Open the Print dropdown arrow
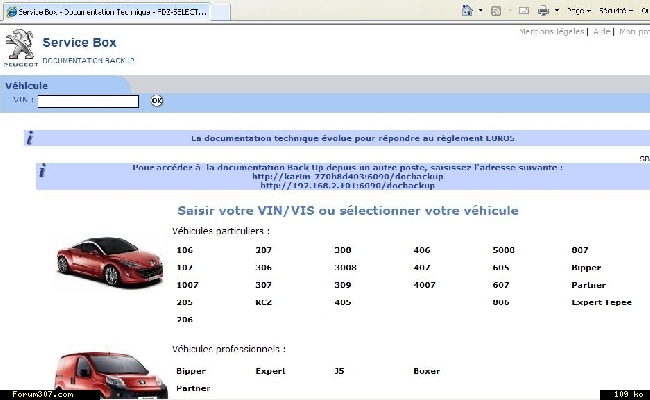Image resolution: width=650 pixels, height=400 pixels. (557, 10)
